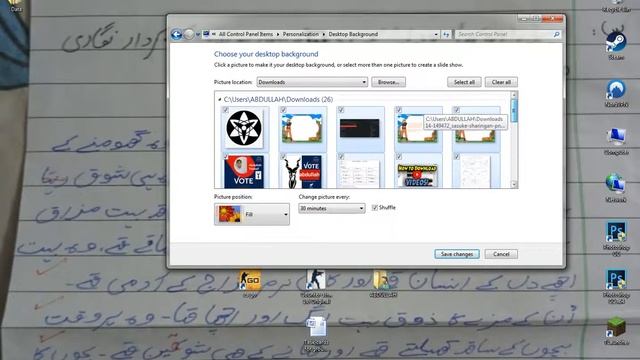Screen dimensions: 640x360
Task: Open the address bar previous locations dropdown
Action: (436, 34)
